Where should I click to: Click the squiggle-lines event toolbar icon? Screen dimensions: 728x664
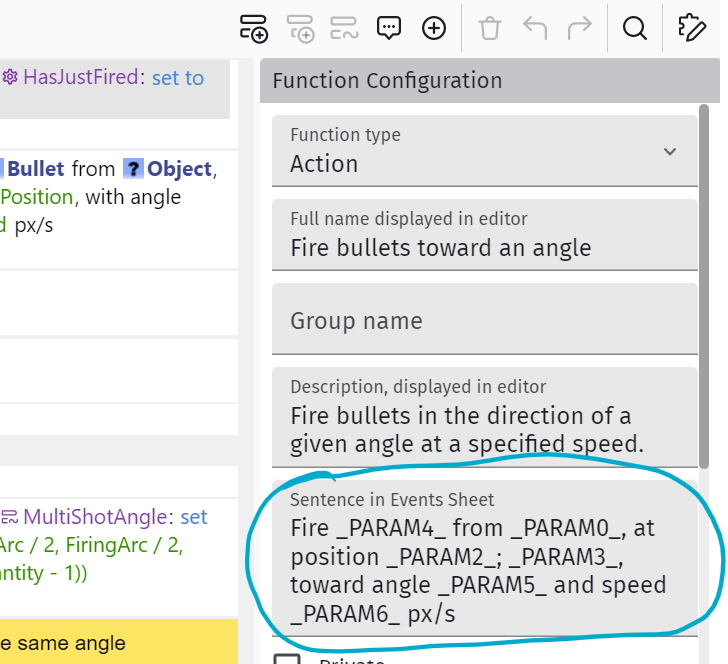click(345, 28)
